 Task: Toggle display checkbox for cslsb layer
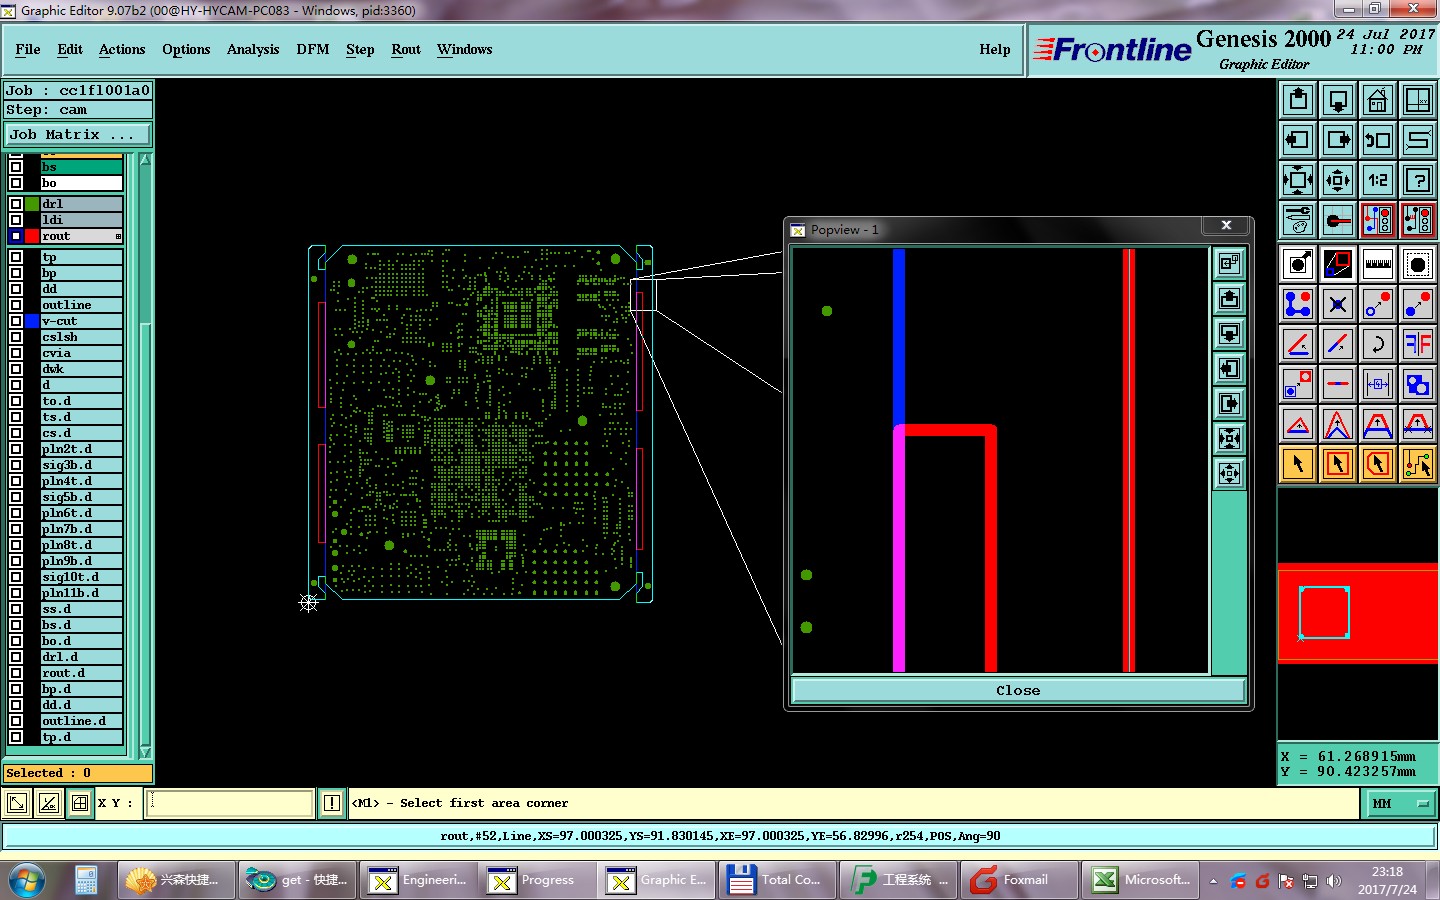(16, 337)
